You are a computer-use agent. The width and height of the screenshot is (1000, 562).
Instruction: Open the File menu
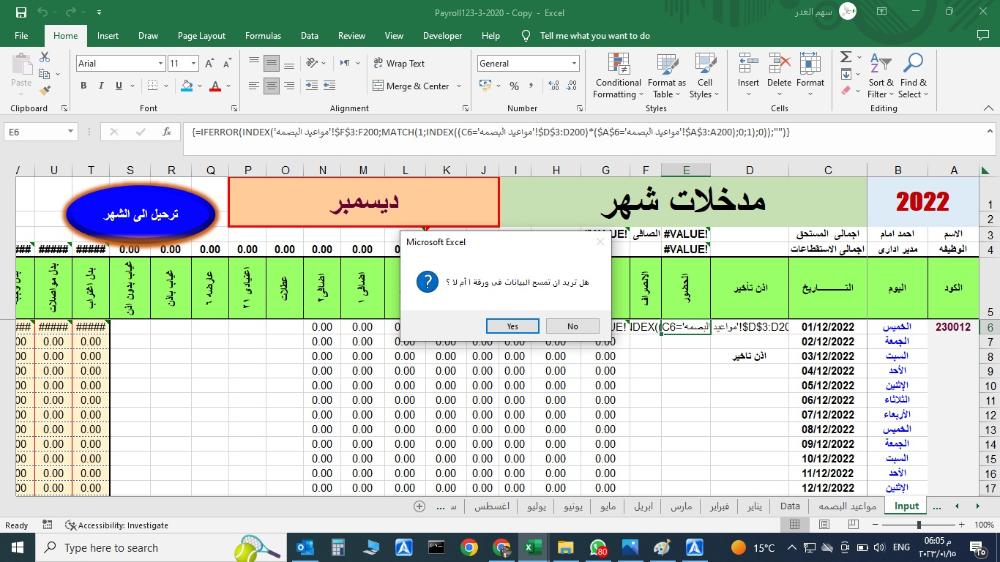pos(21,36)
